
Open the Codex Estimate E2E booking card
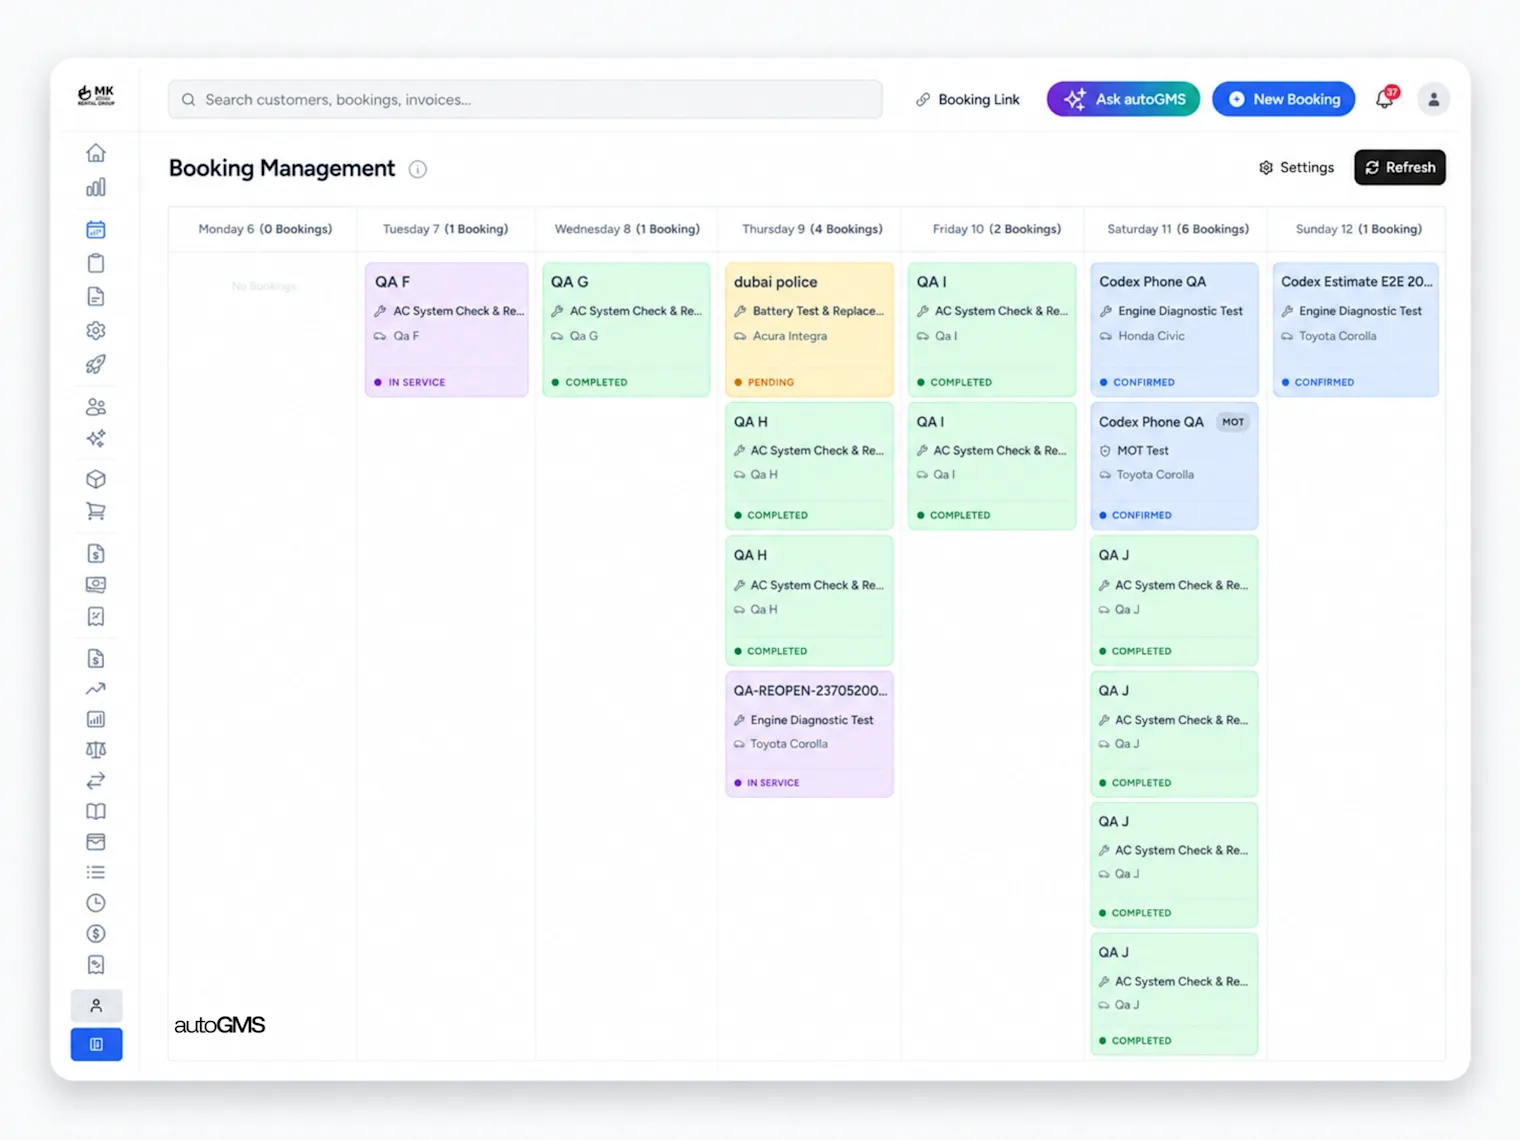(1356, 330)
